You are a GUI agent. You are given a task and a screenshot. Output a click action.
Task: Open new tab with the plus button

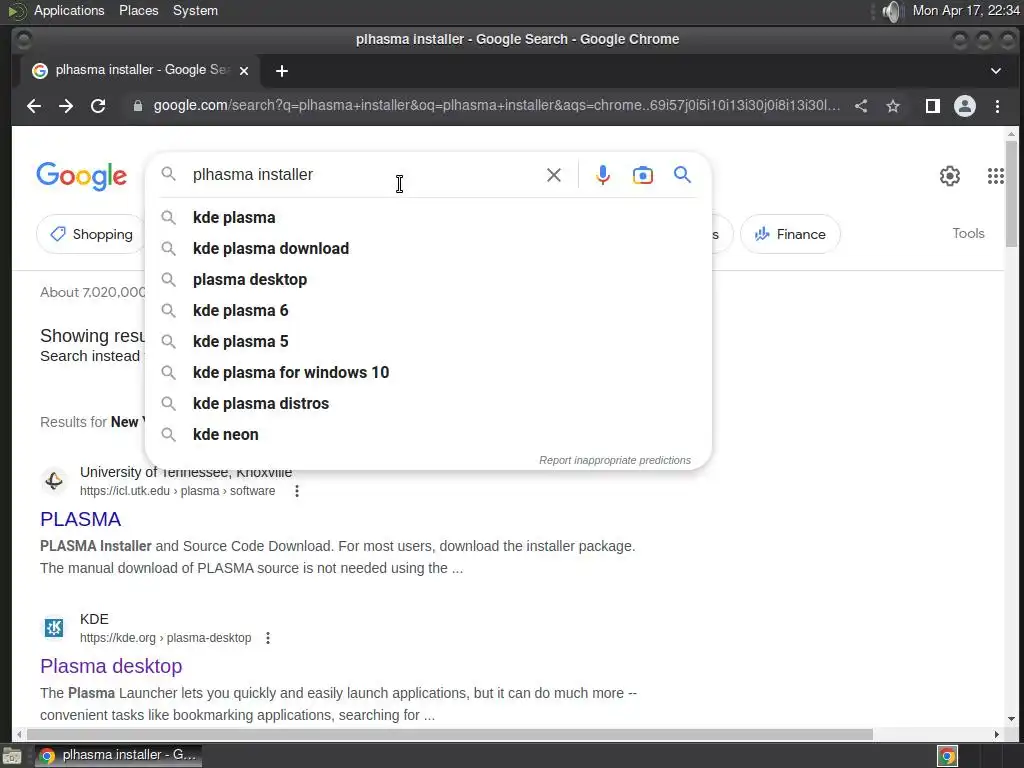coord(281,71)
